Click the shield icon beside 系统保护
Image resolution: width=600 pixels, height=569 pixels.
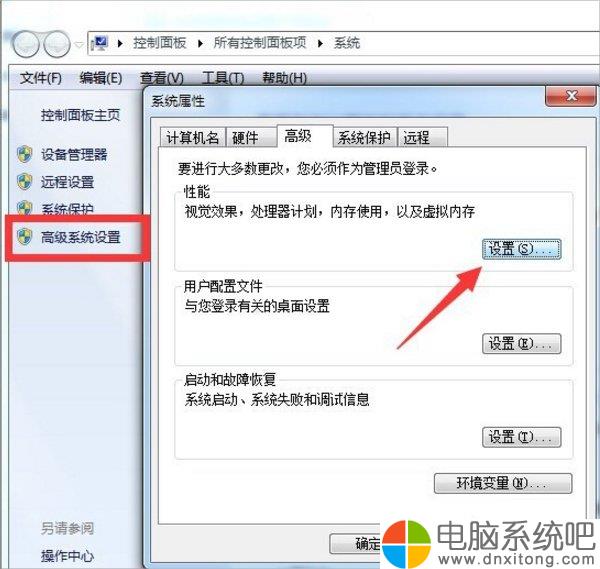(x=25, y=207)
